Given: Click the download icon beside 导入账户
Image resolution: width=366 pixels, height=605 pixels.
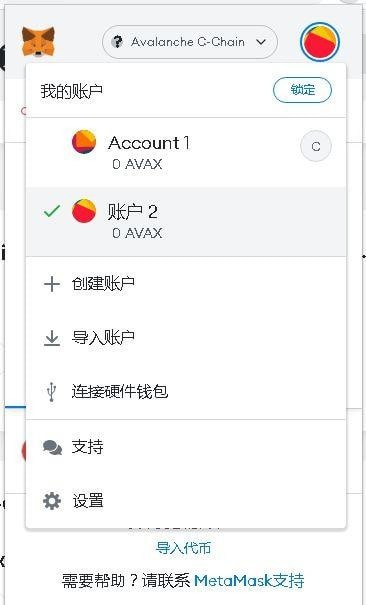Looking at the screenshot, I should pyautogui.click(x=52, y=339).
